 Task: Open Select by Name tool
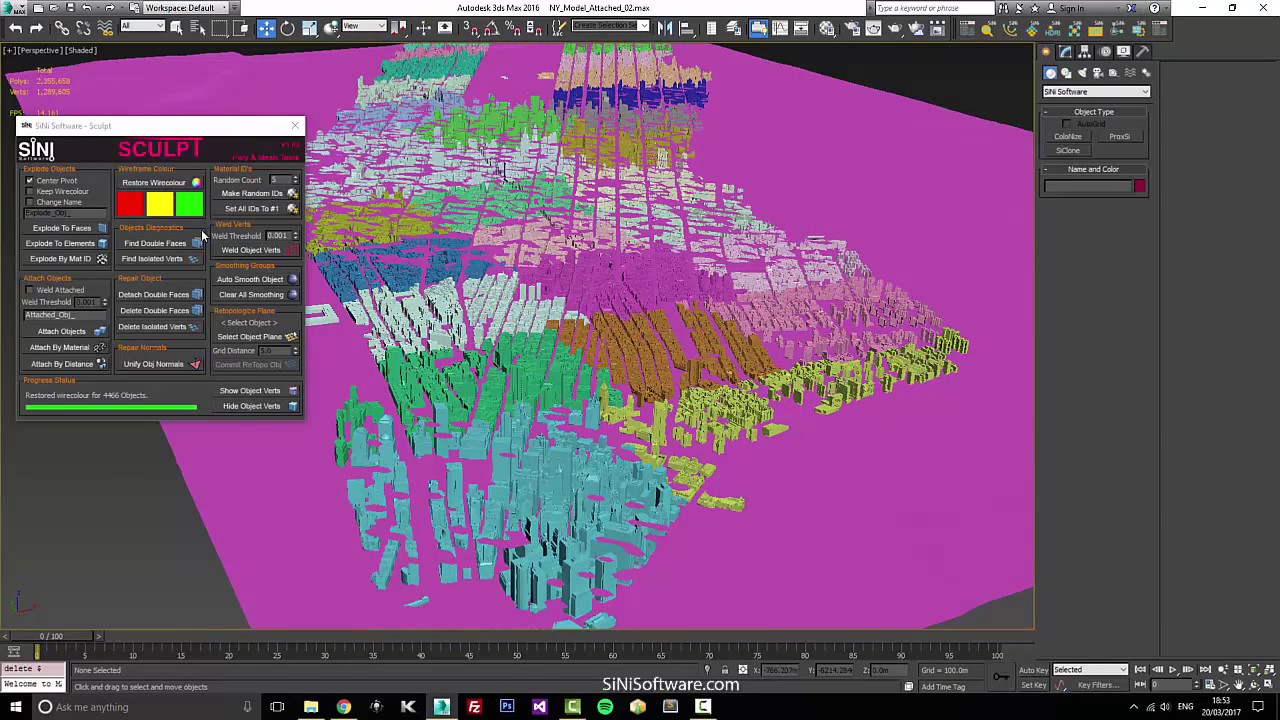tap(198, 29)
